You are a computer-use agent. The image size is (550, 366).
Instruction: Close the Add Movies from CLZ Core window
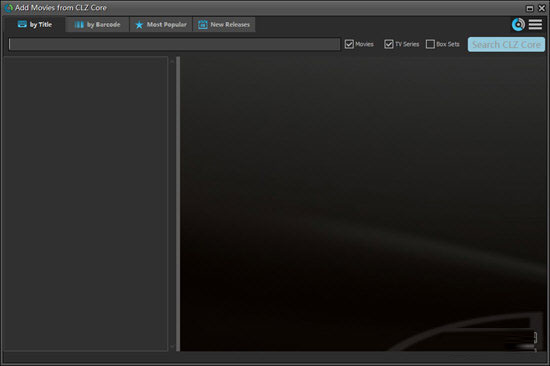[x=542, y=8]
